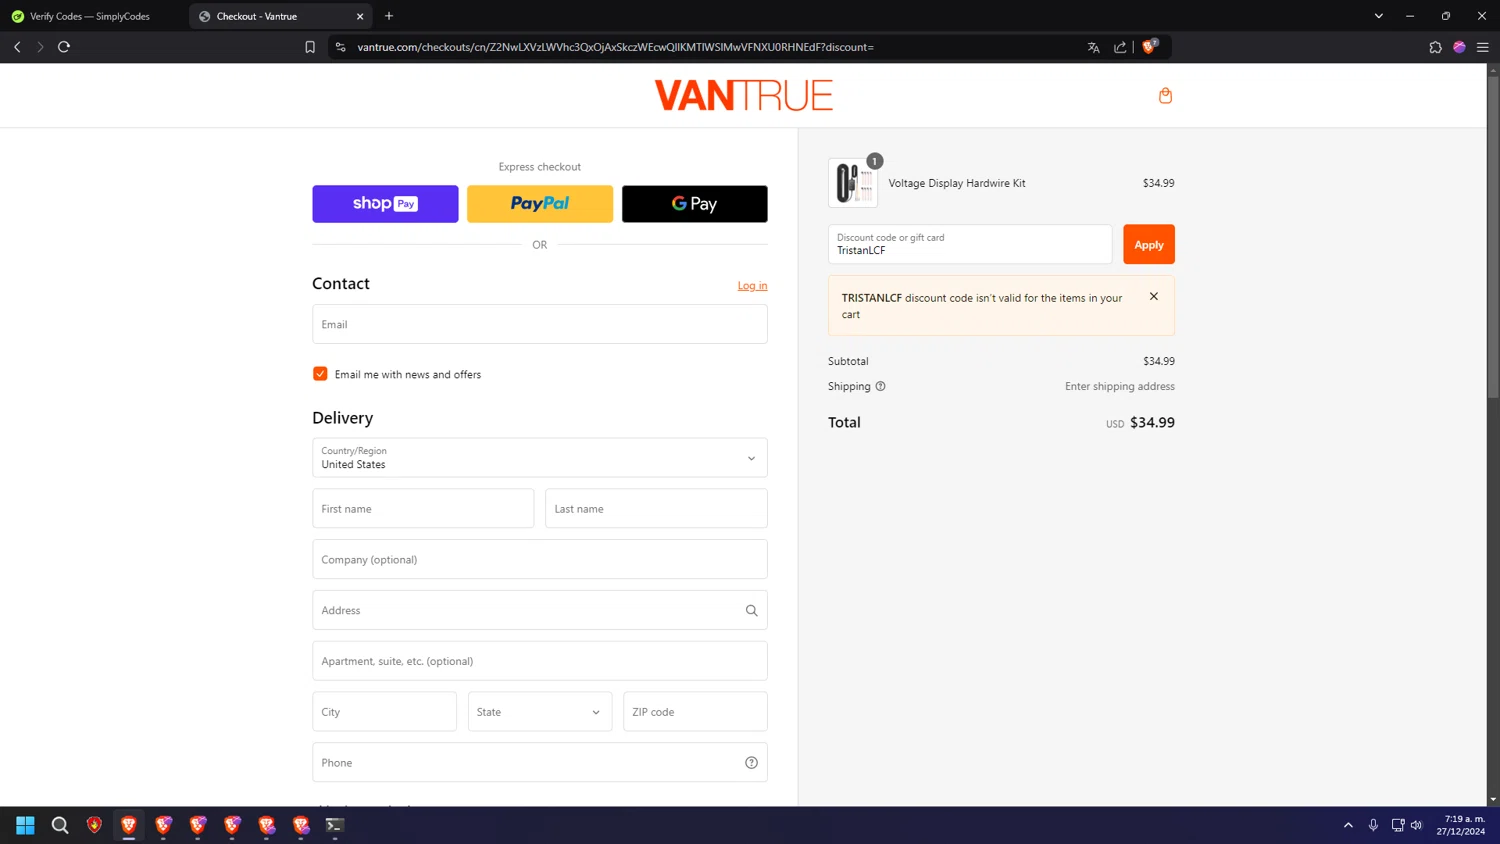Click the phone field help icon
Screen dimensions: 1500x844
pyautogui.click(x=751, y=763)
